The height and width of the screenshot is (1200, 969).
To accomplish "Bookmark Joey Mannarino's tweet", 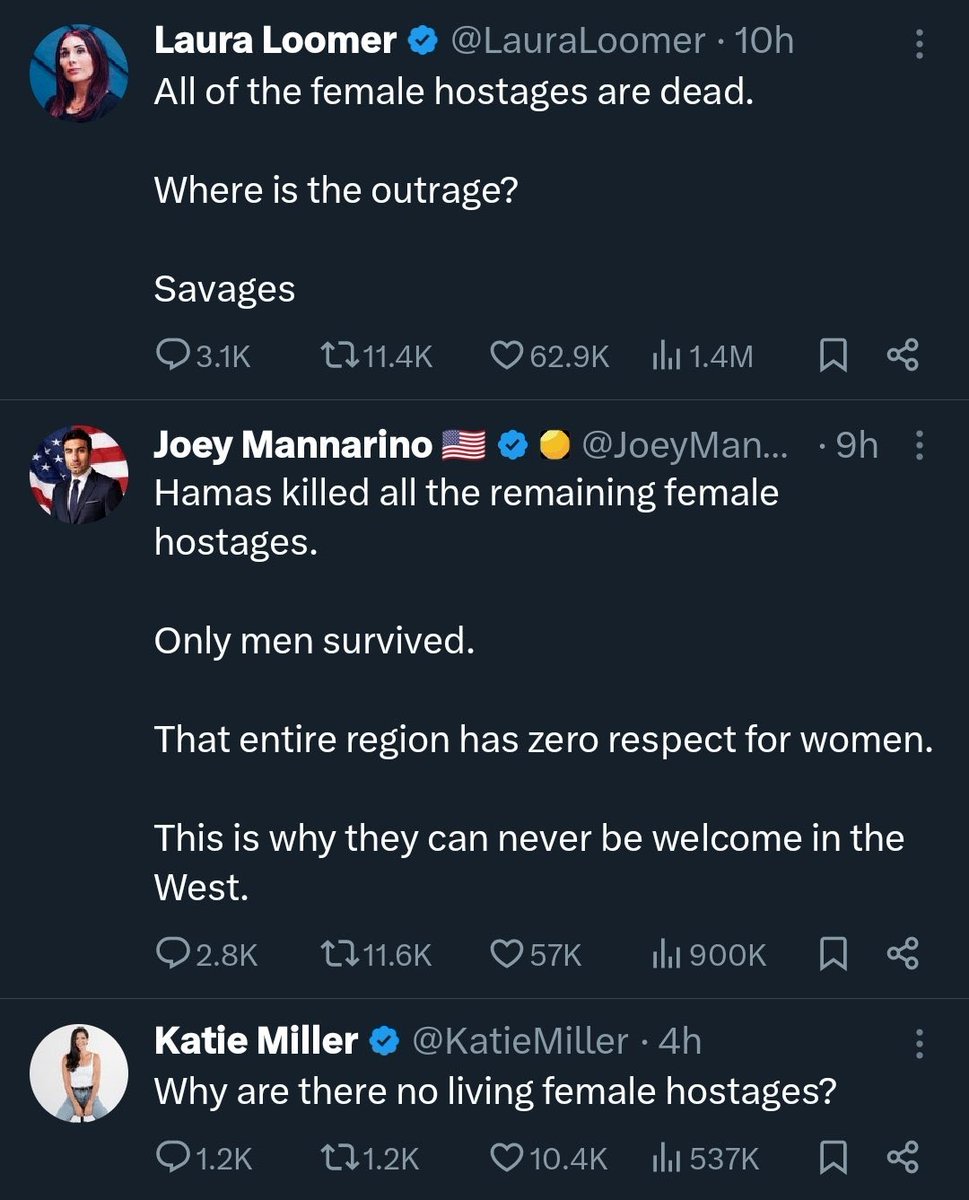I will 832,954.
